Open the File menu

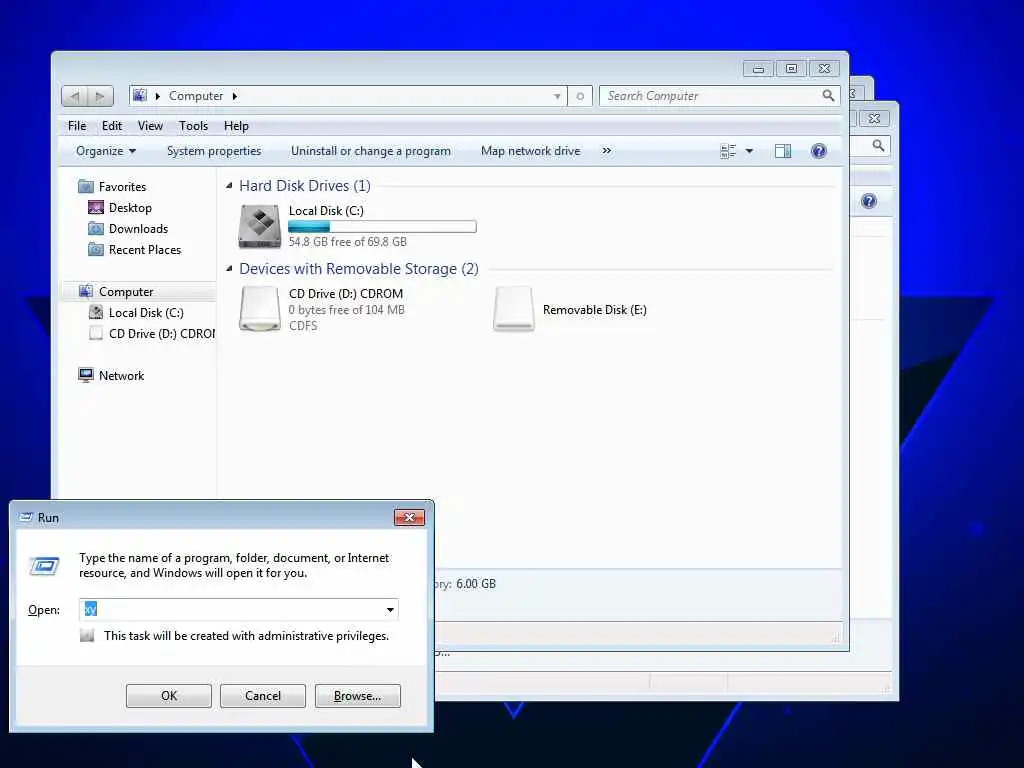click(77, 125)
